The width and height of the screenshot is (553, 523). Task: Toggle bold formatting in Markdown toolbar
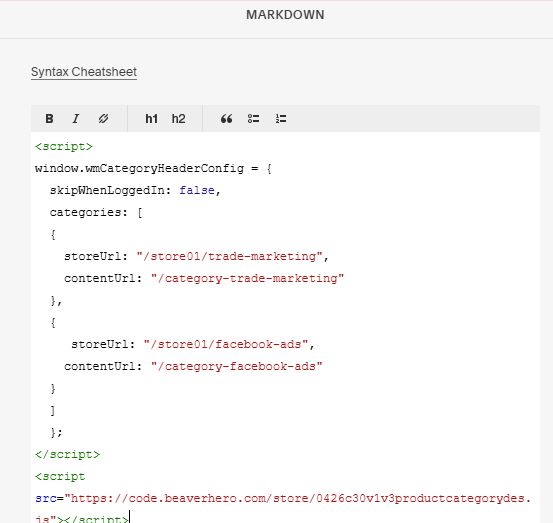pyautogui.click(x=49, y=119)
